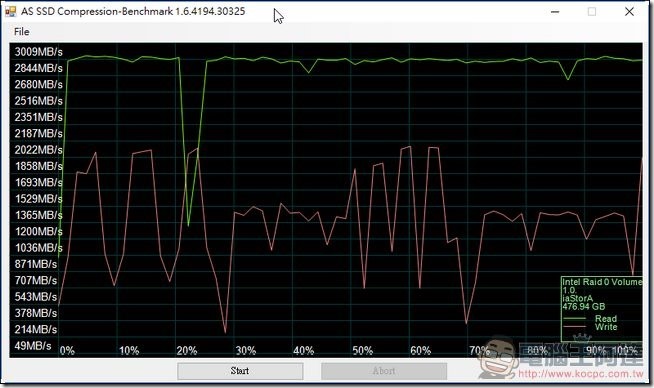Maximize the benchmark window
This screenshot has width=654, height=388.
[591, 12]
